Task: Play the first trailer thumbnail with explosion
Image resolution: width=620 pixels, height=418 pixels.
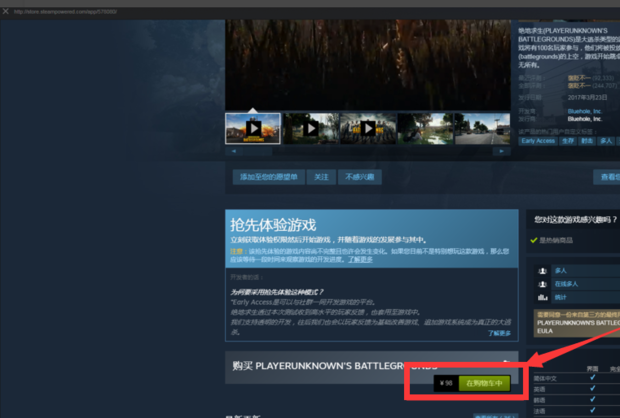Action: click(253, 129)
